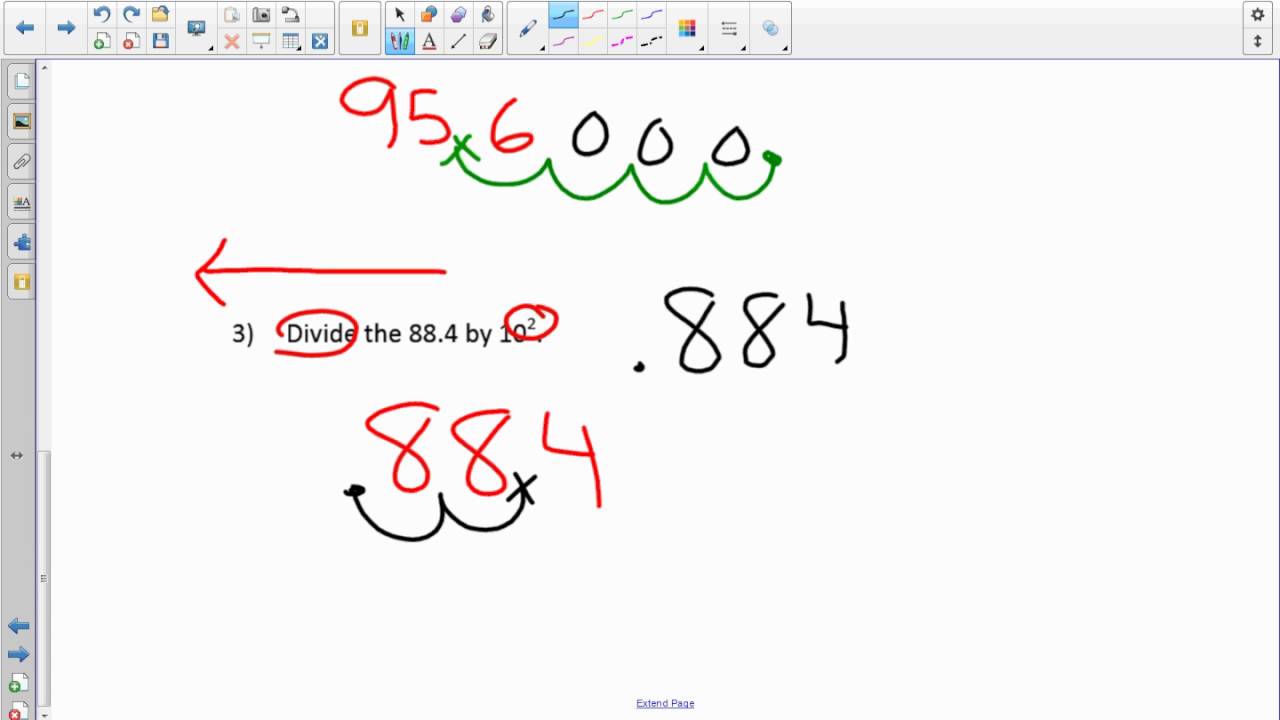
Task: Open the document camera tool
Action: click(290, 14)
